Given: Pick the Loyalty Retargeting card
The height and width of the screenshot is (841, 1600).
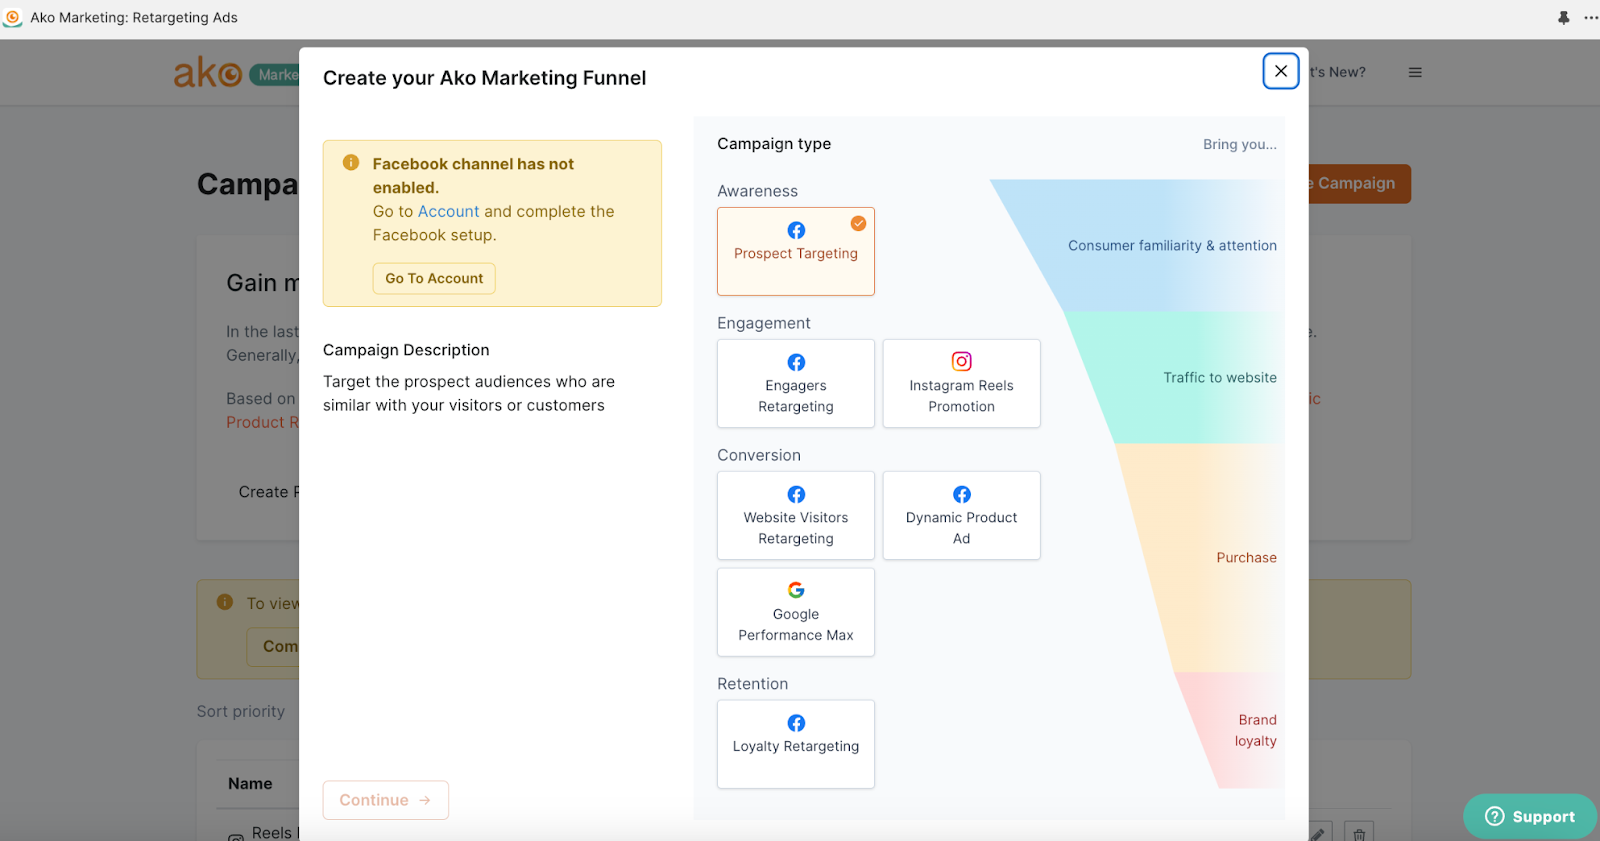Looking at the screenshot, I should [795, 744].
